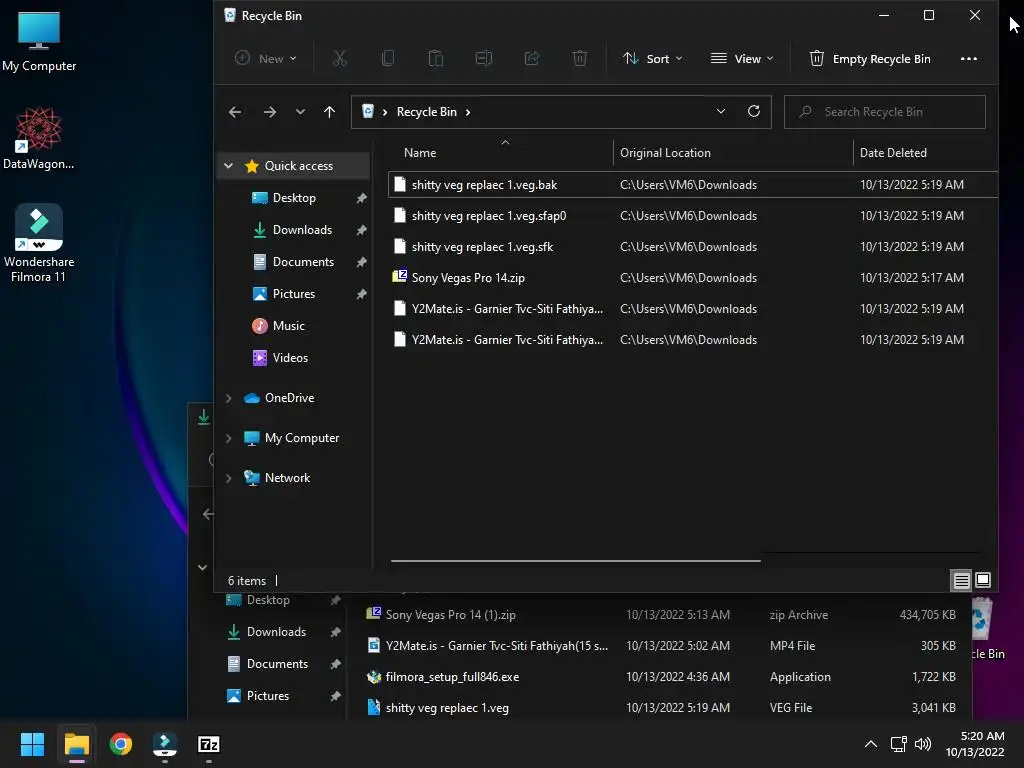The width and height of the screenshot is (1024, 768).
Task: Click the Rename icon in toolbar
Action: click(484, 59)
